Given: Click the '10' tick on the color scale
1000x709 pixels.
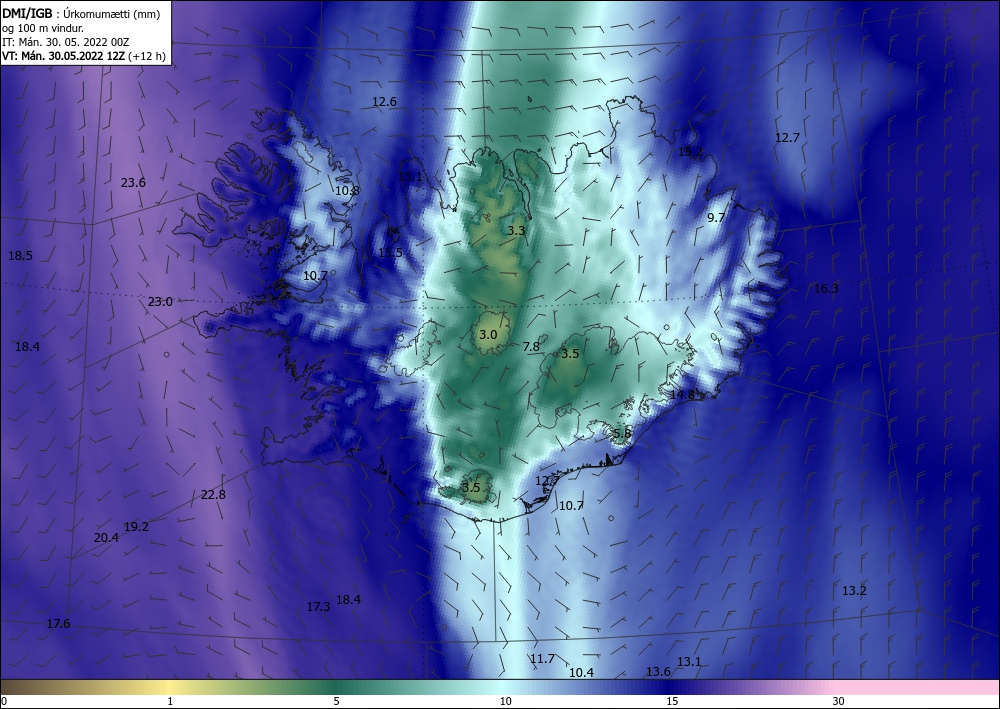Looking at the screenshot, I should [x=505, y=702].
